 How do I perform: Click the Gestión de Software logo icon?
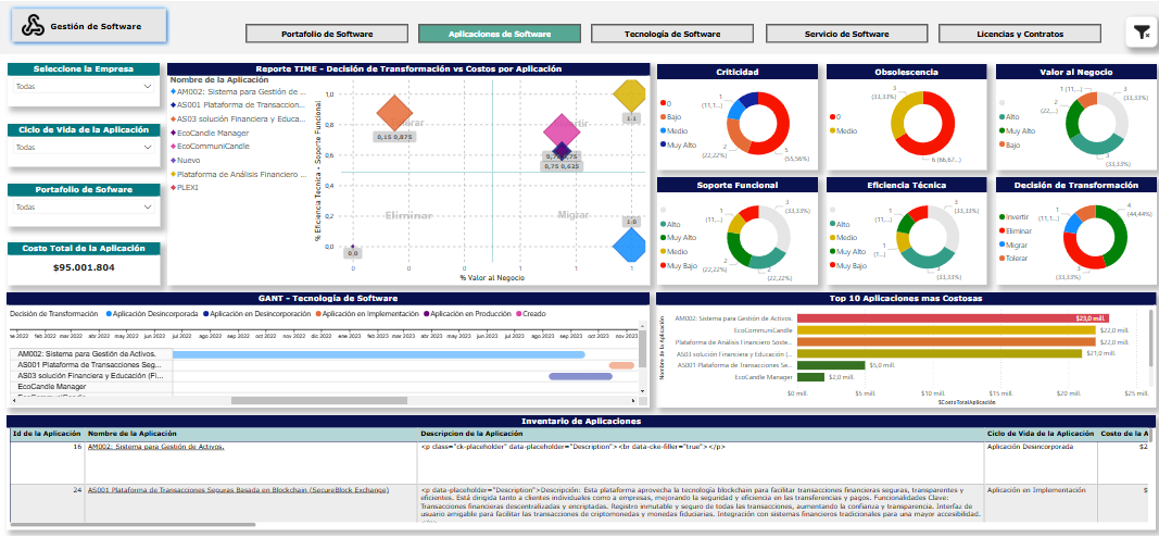(x=34, y=27)
